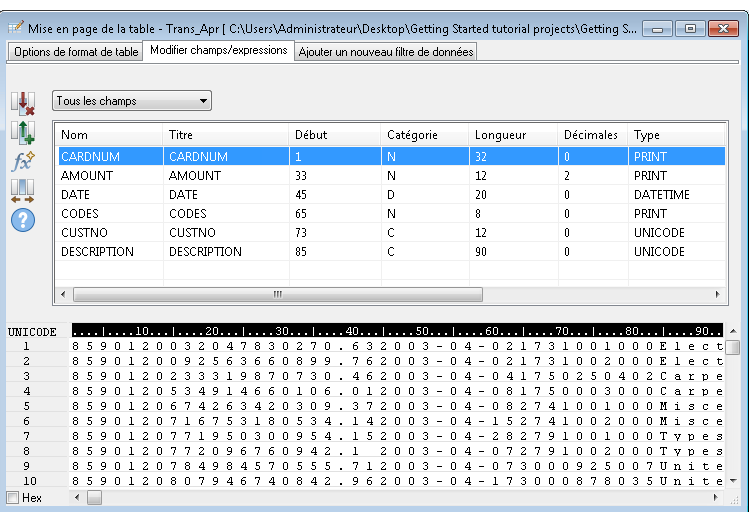Open help via blue question mark icon
Screen dimensions: 749x512
pos(22,220)
